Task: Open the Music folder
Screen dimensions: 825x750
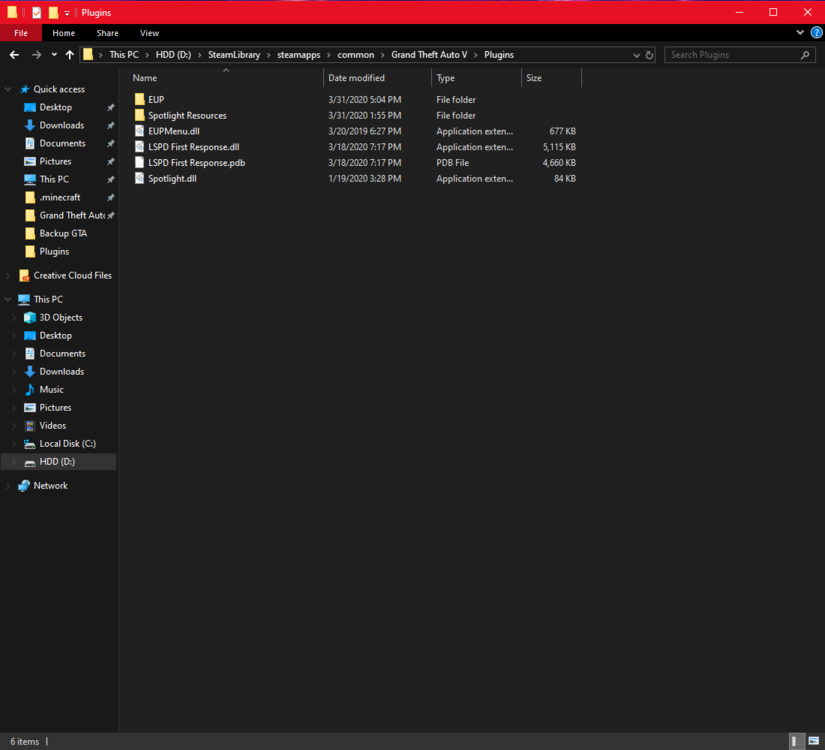Action: coord(51,389)
